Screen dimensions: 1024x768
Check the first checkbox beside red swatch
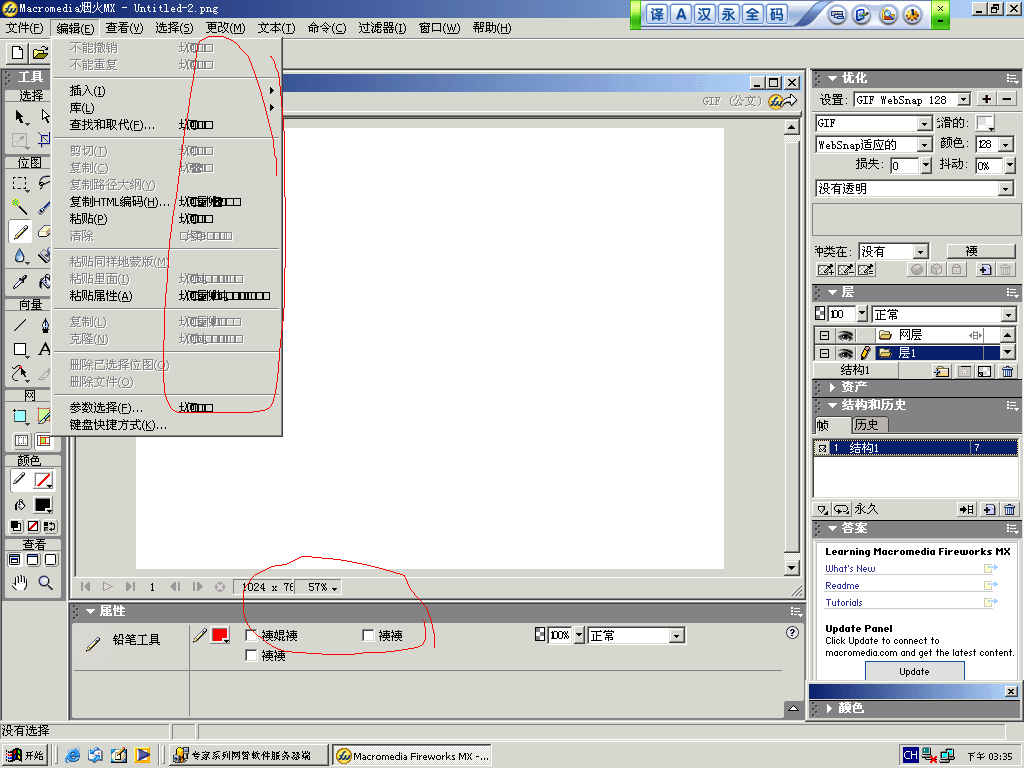click(252, 636)
